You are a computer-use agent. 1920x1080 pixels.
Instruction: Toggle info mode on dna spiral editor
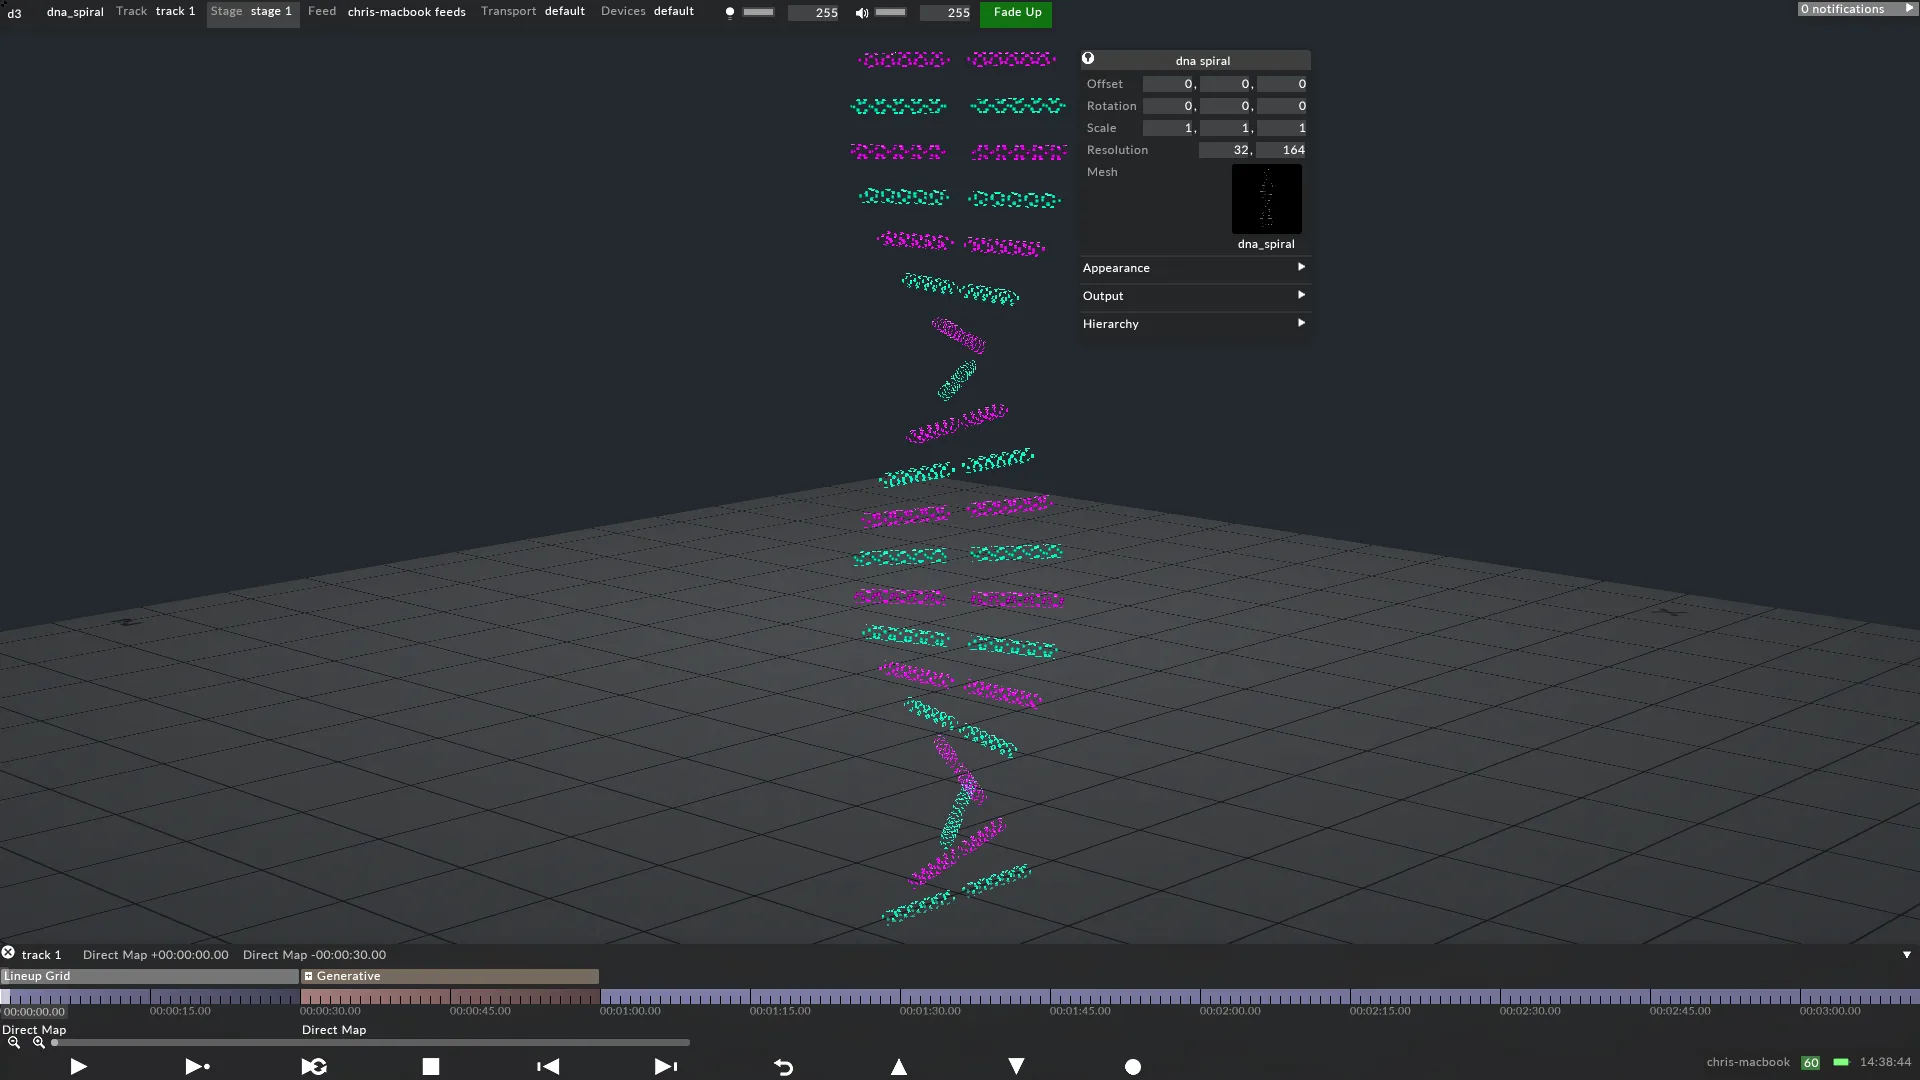pos(1089,58)
